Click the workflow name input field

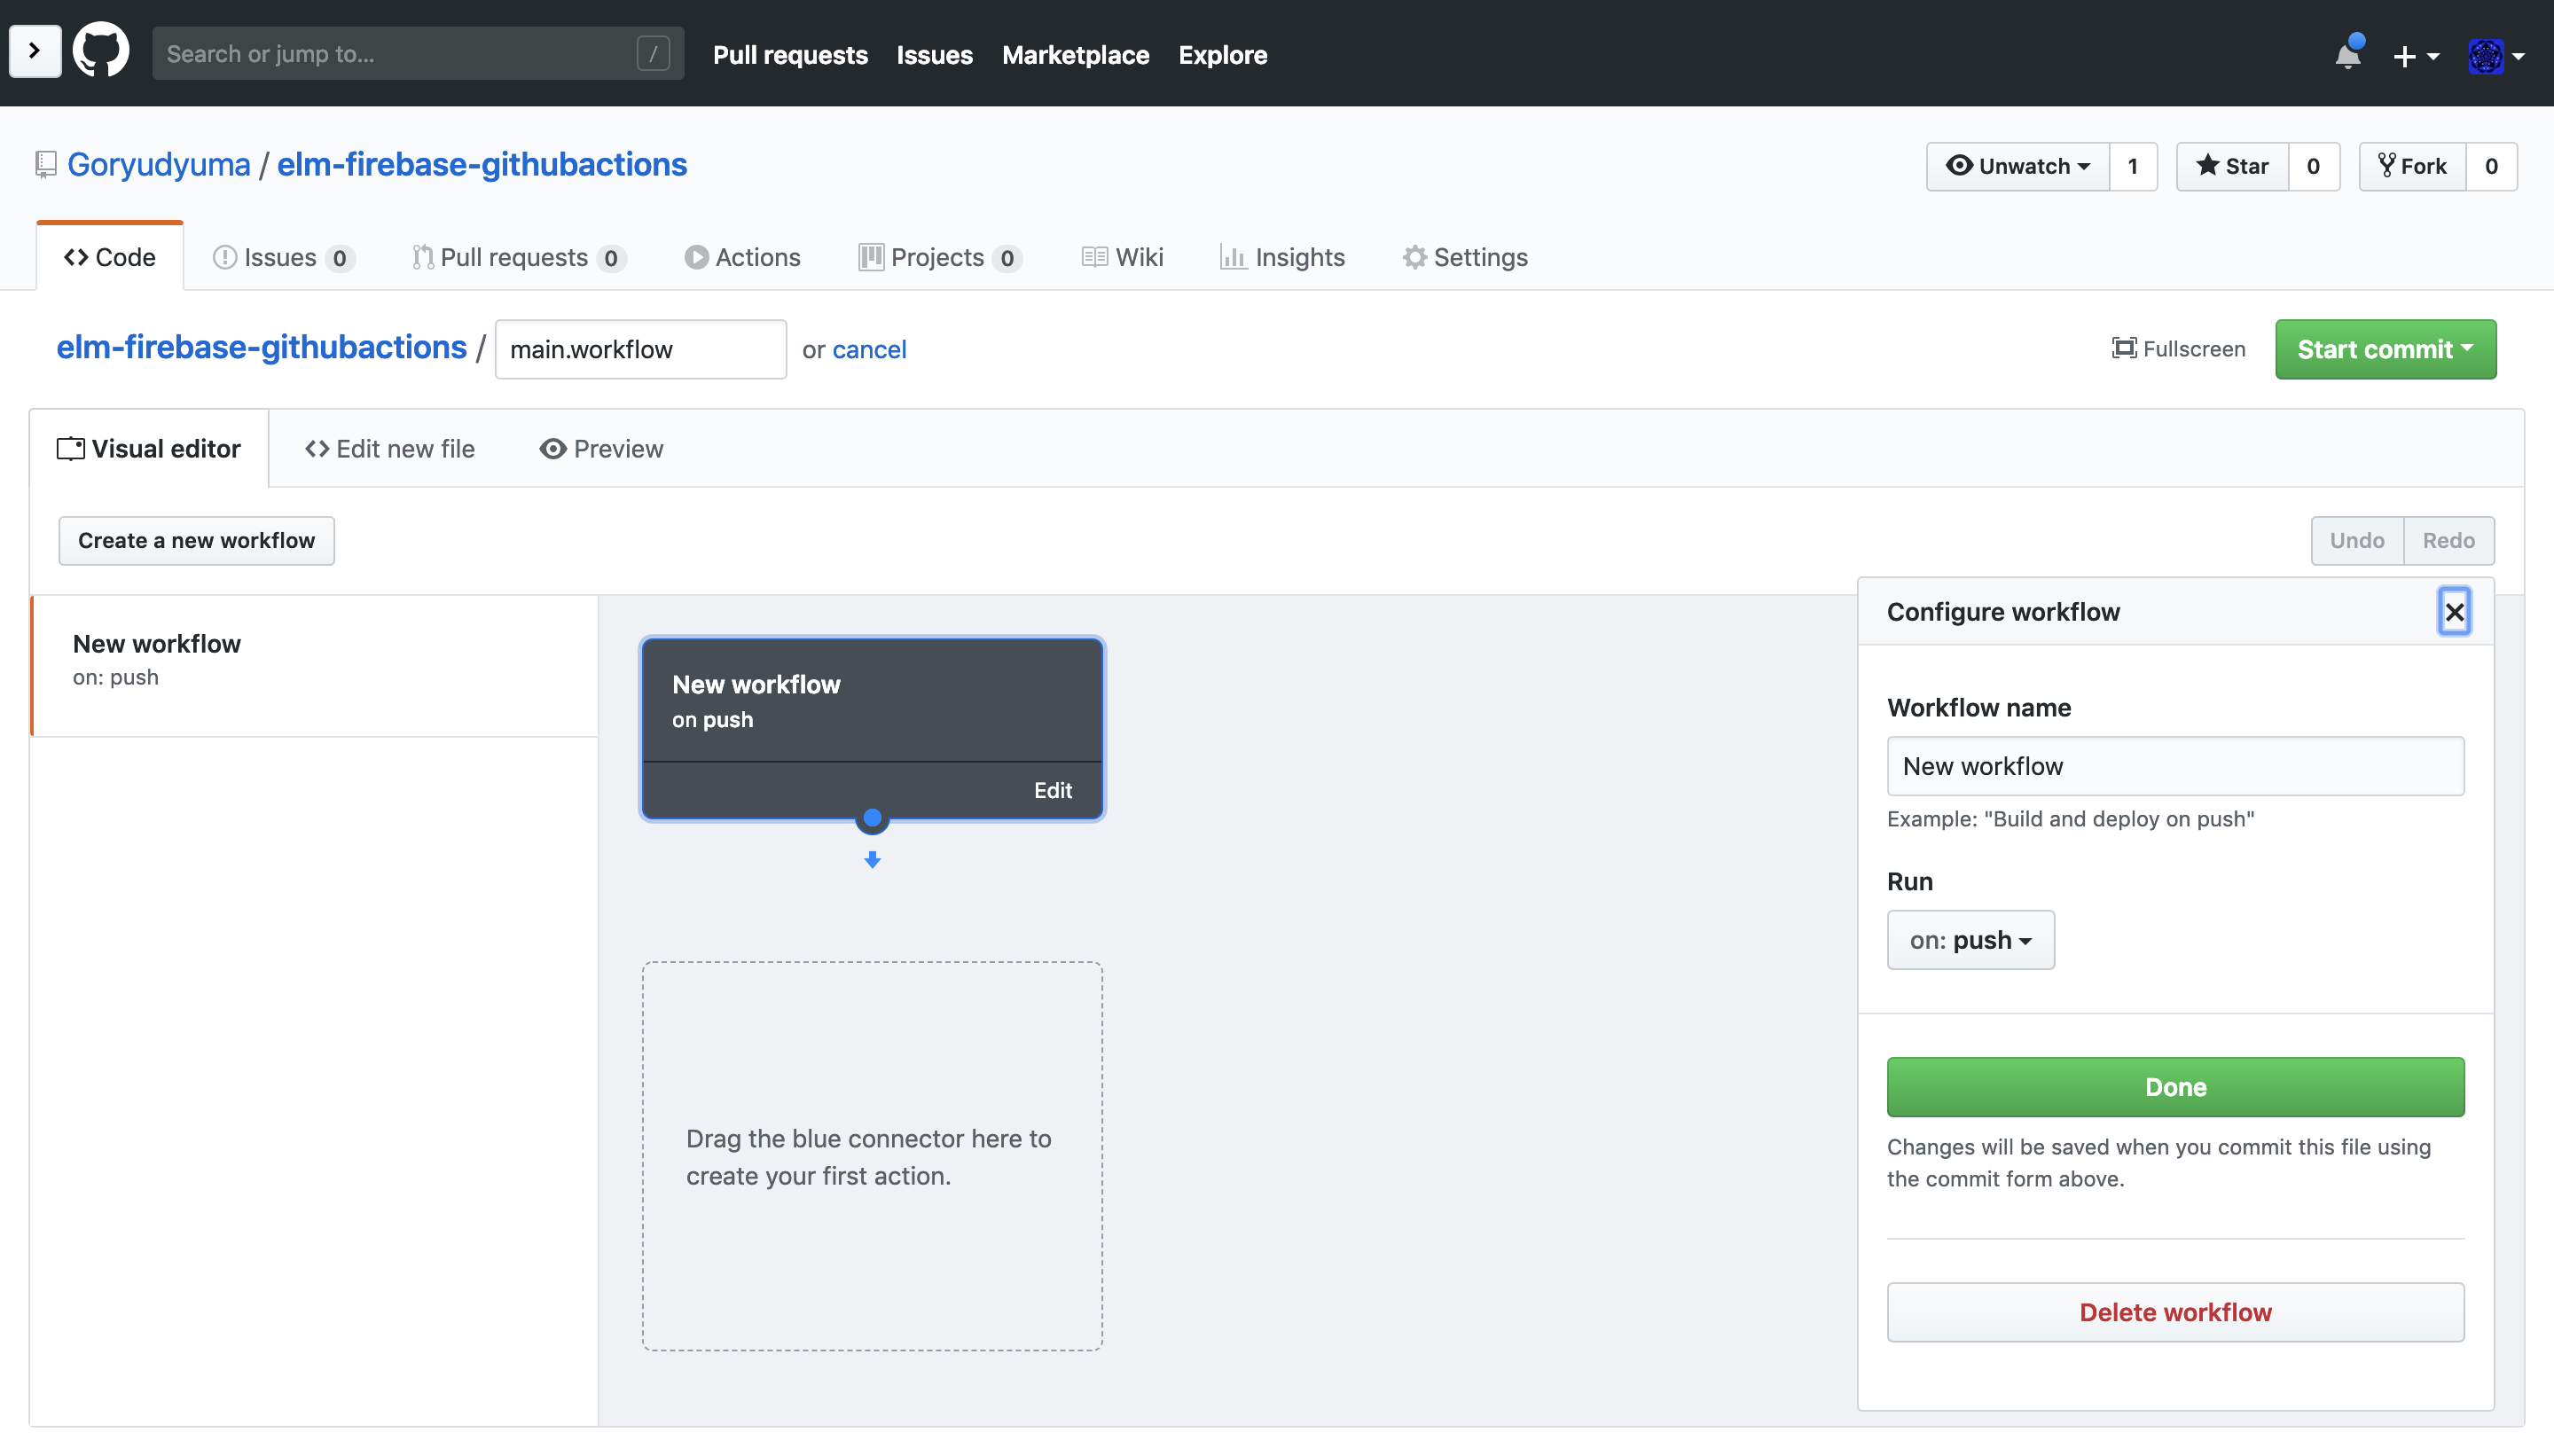[x=2175, y=765]
